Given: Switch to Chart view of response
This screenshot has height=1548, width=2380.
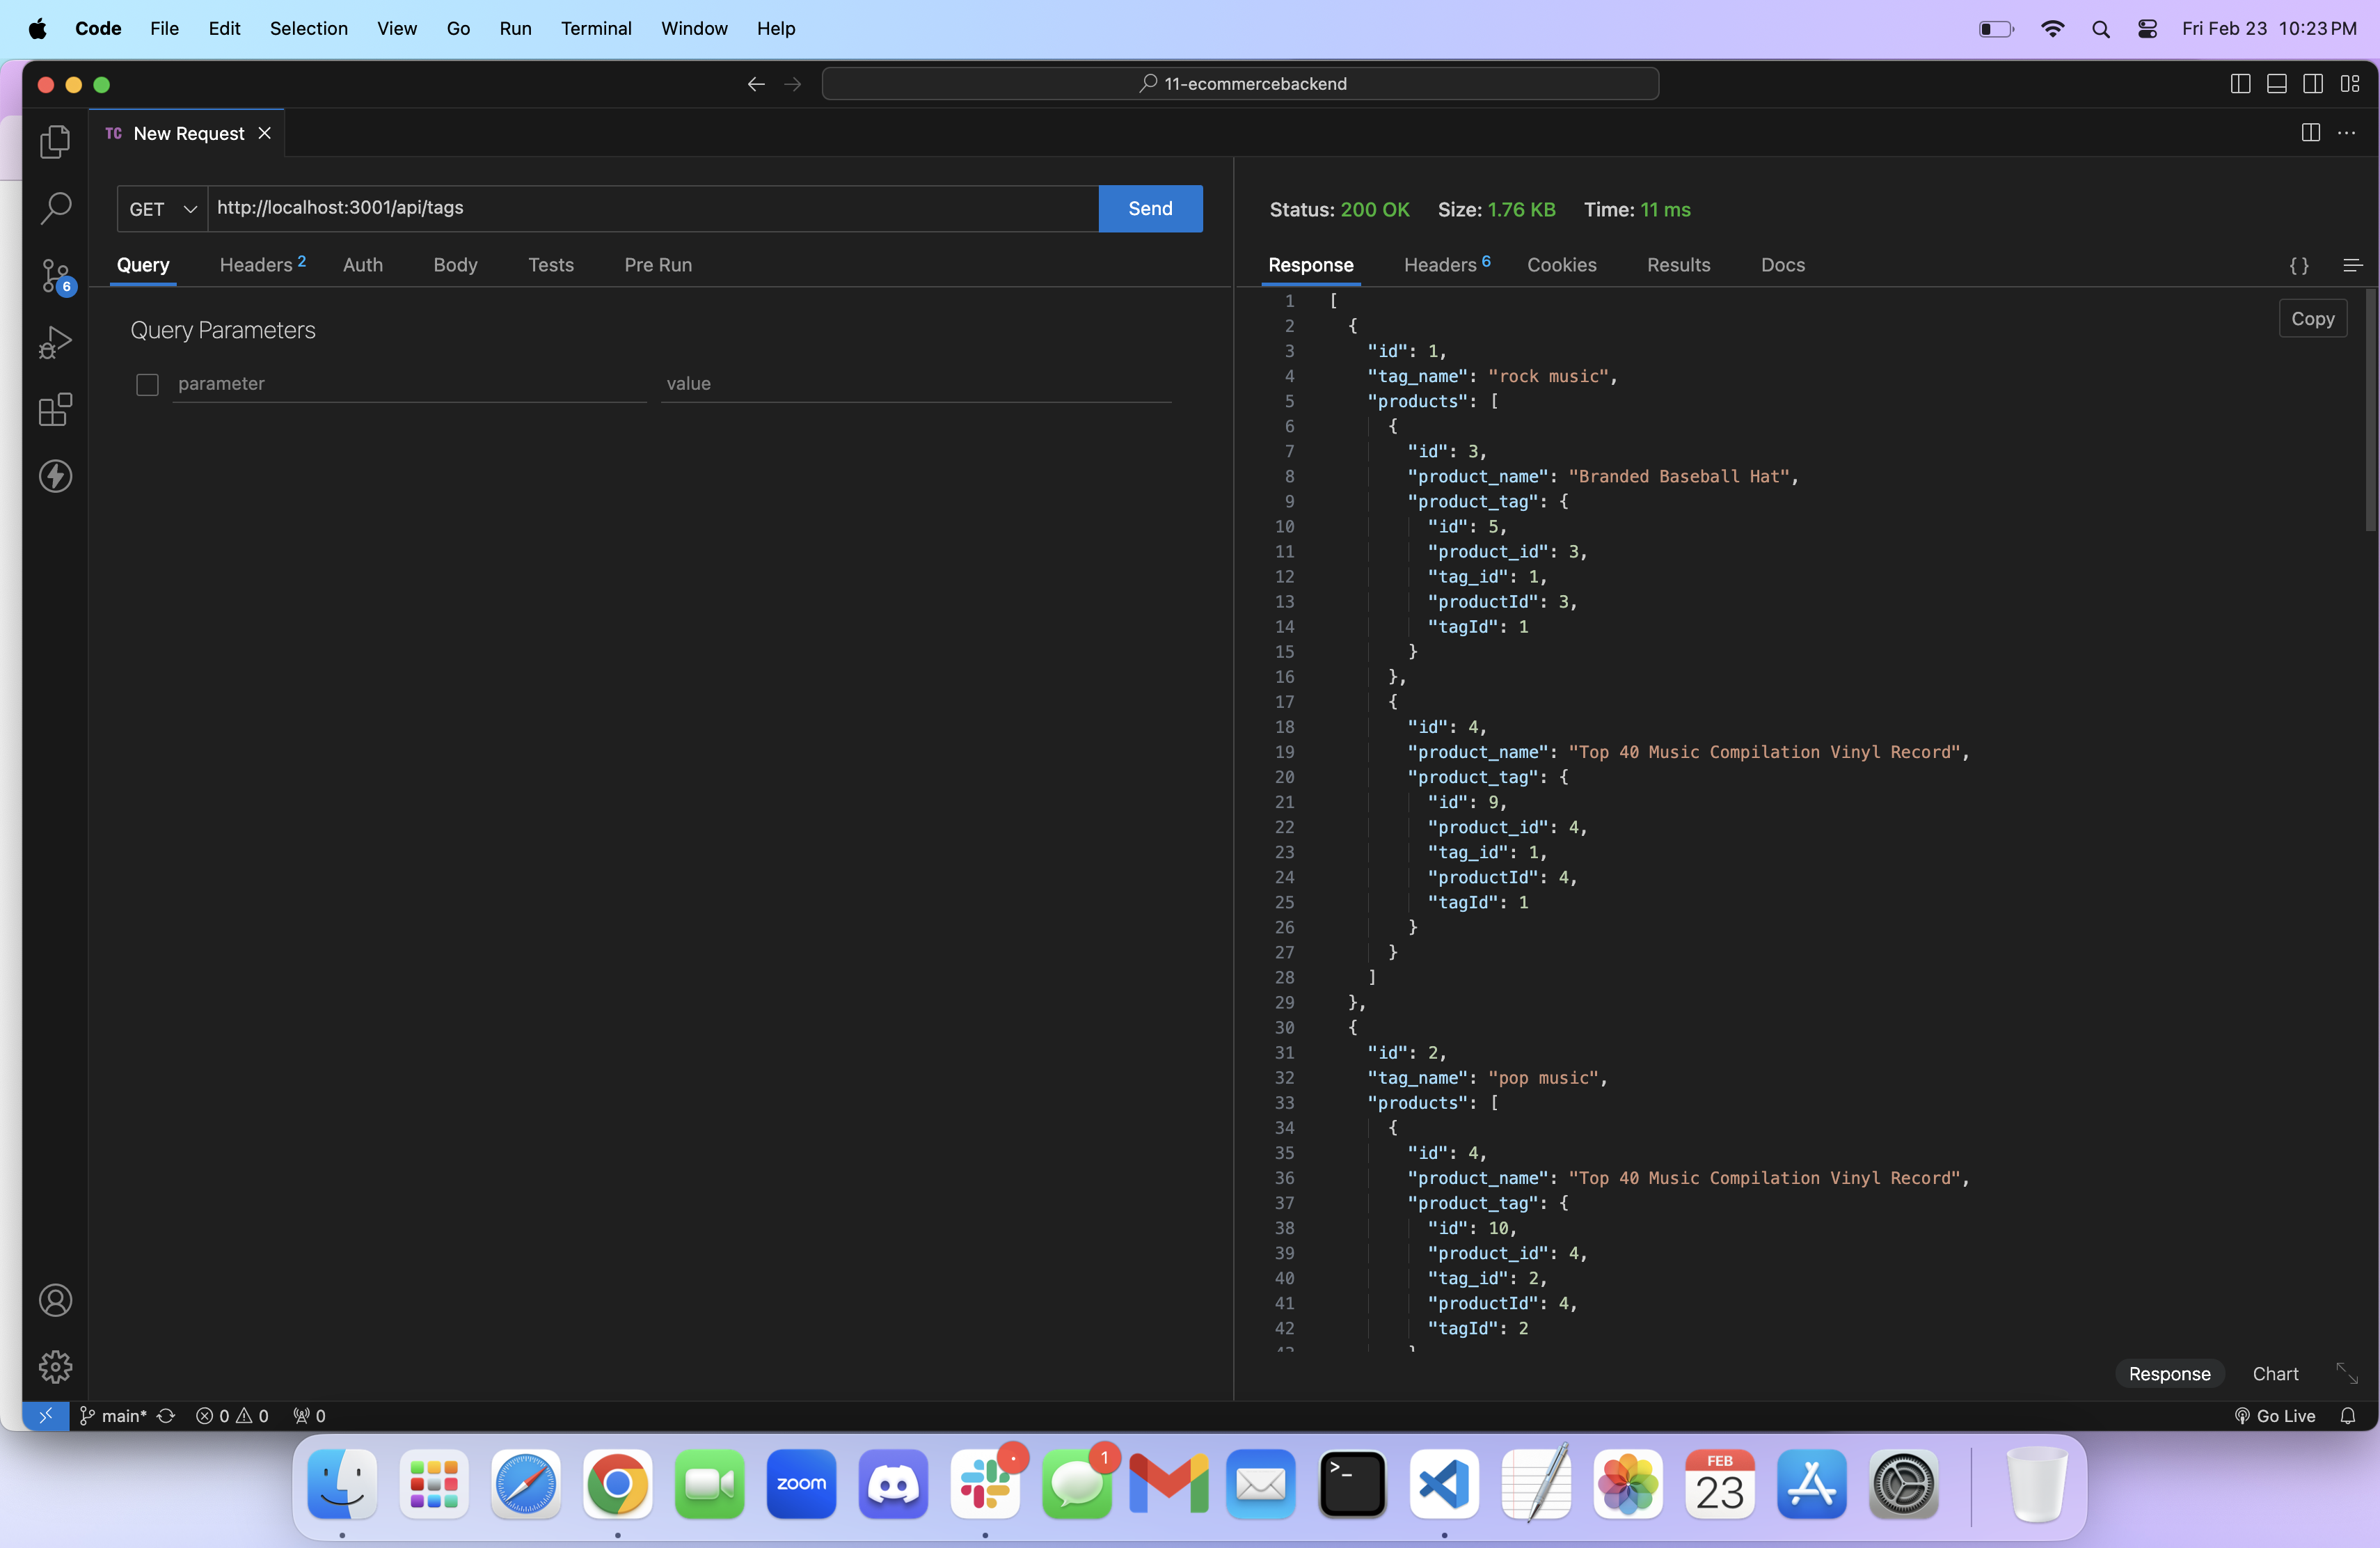Looking at the screenshot, I should pos(2275,1374).
